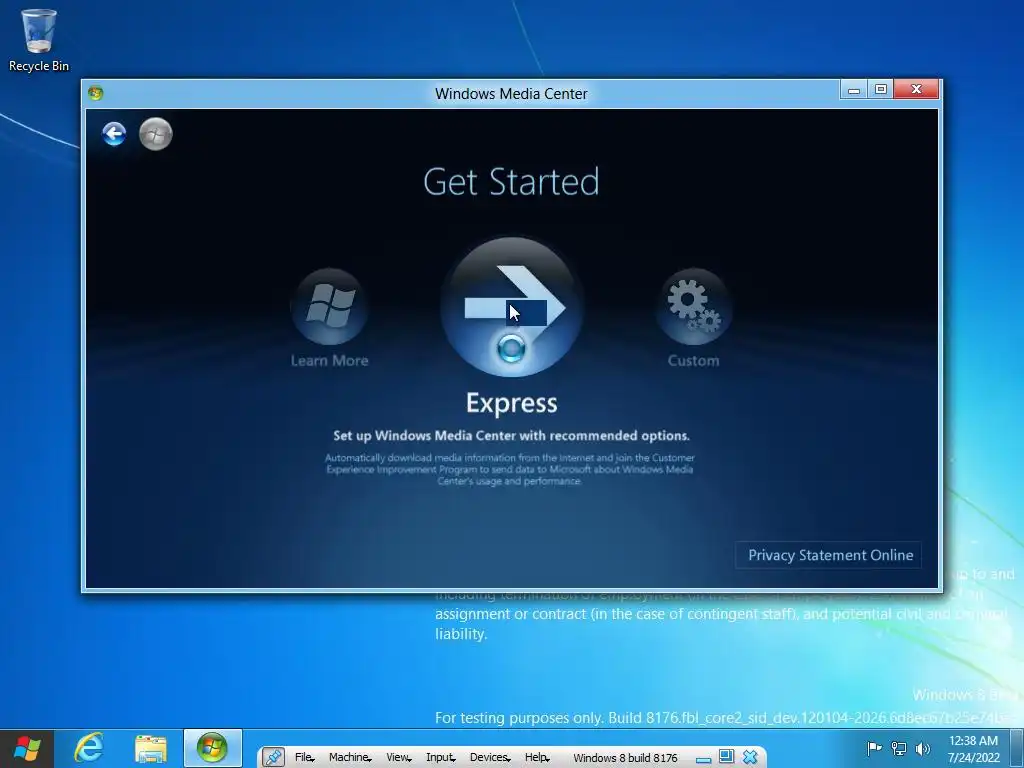Open the View menu in VM toolbar
1024x768 pixels.
(398, 757)
